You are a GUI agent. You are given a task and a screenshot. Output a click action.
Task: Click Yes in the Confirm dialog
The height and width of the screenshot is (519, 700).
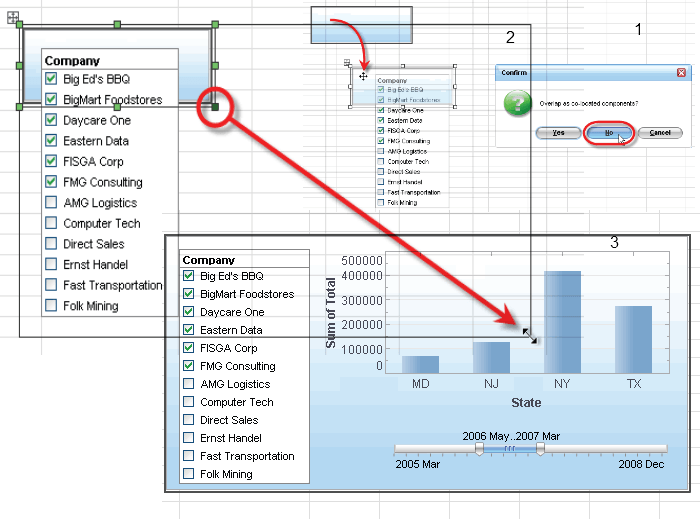click(x=558, y=133)
